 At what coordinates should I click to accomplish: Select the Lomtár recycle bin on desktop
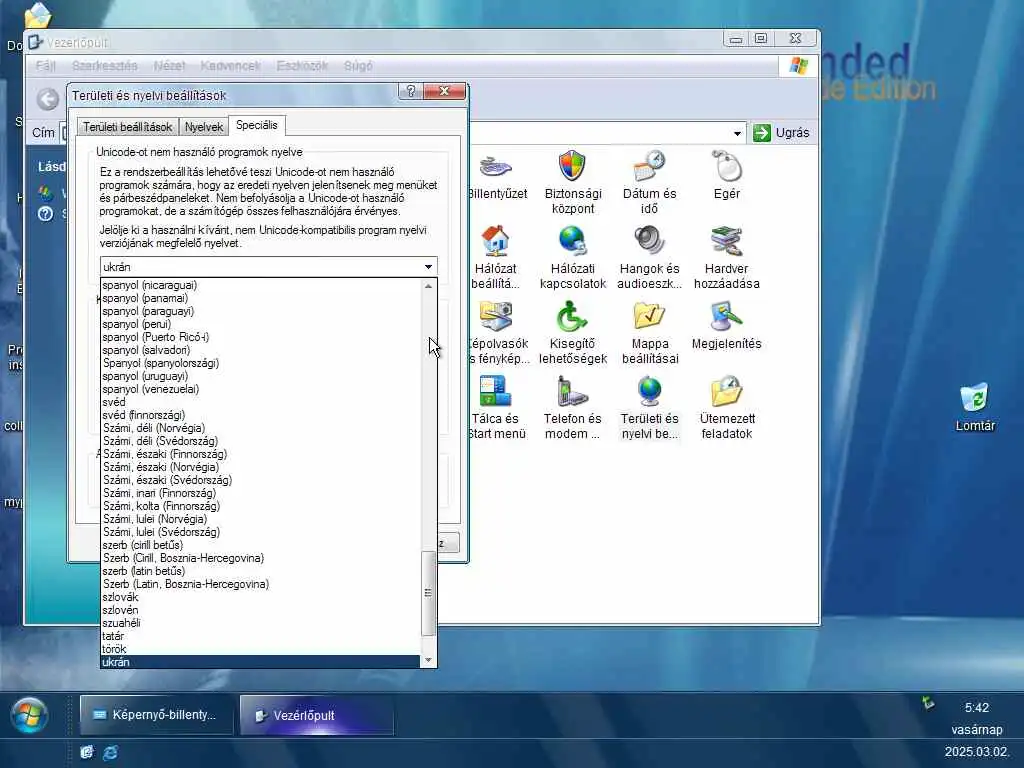click(975, 408)
